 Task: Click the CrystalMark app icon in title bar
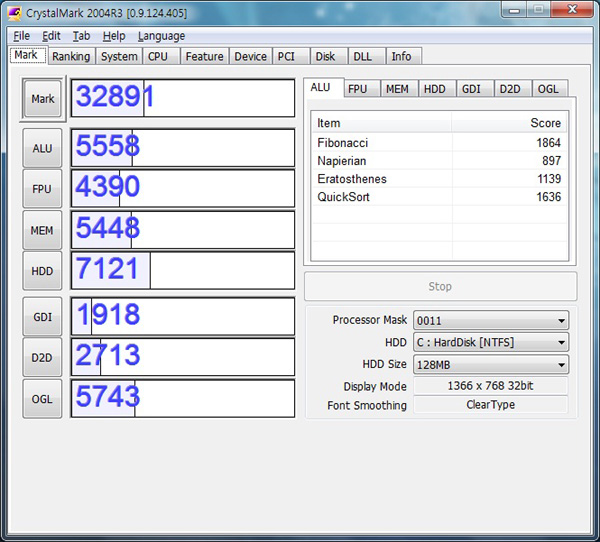tap(15, 13)
